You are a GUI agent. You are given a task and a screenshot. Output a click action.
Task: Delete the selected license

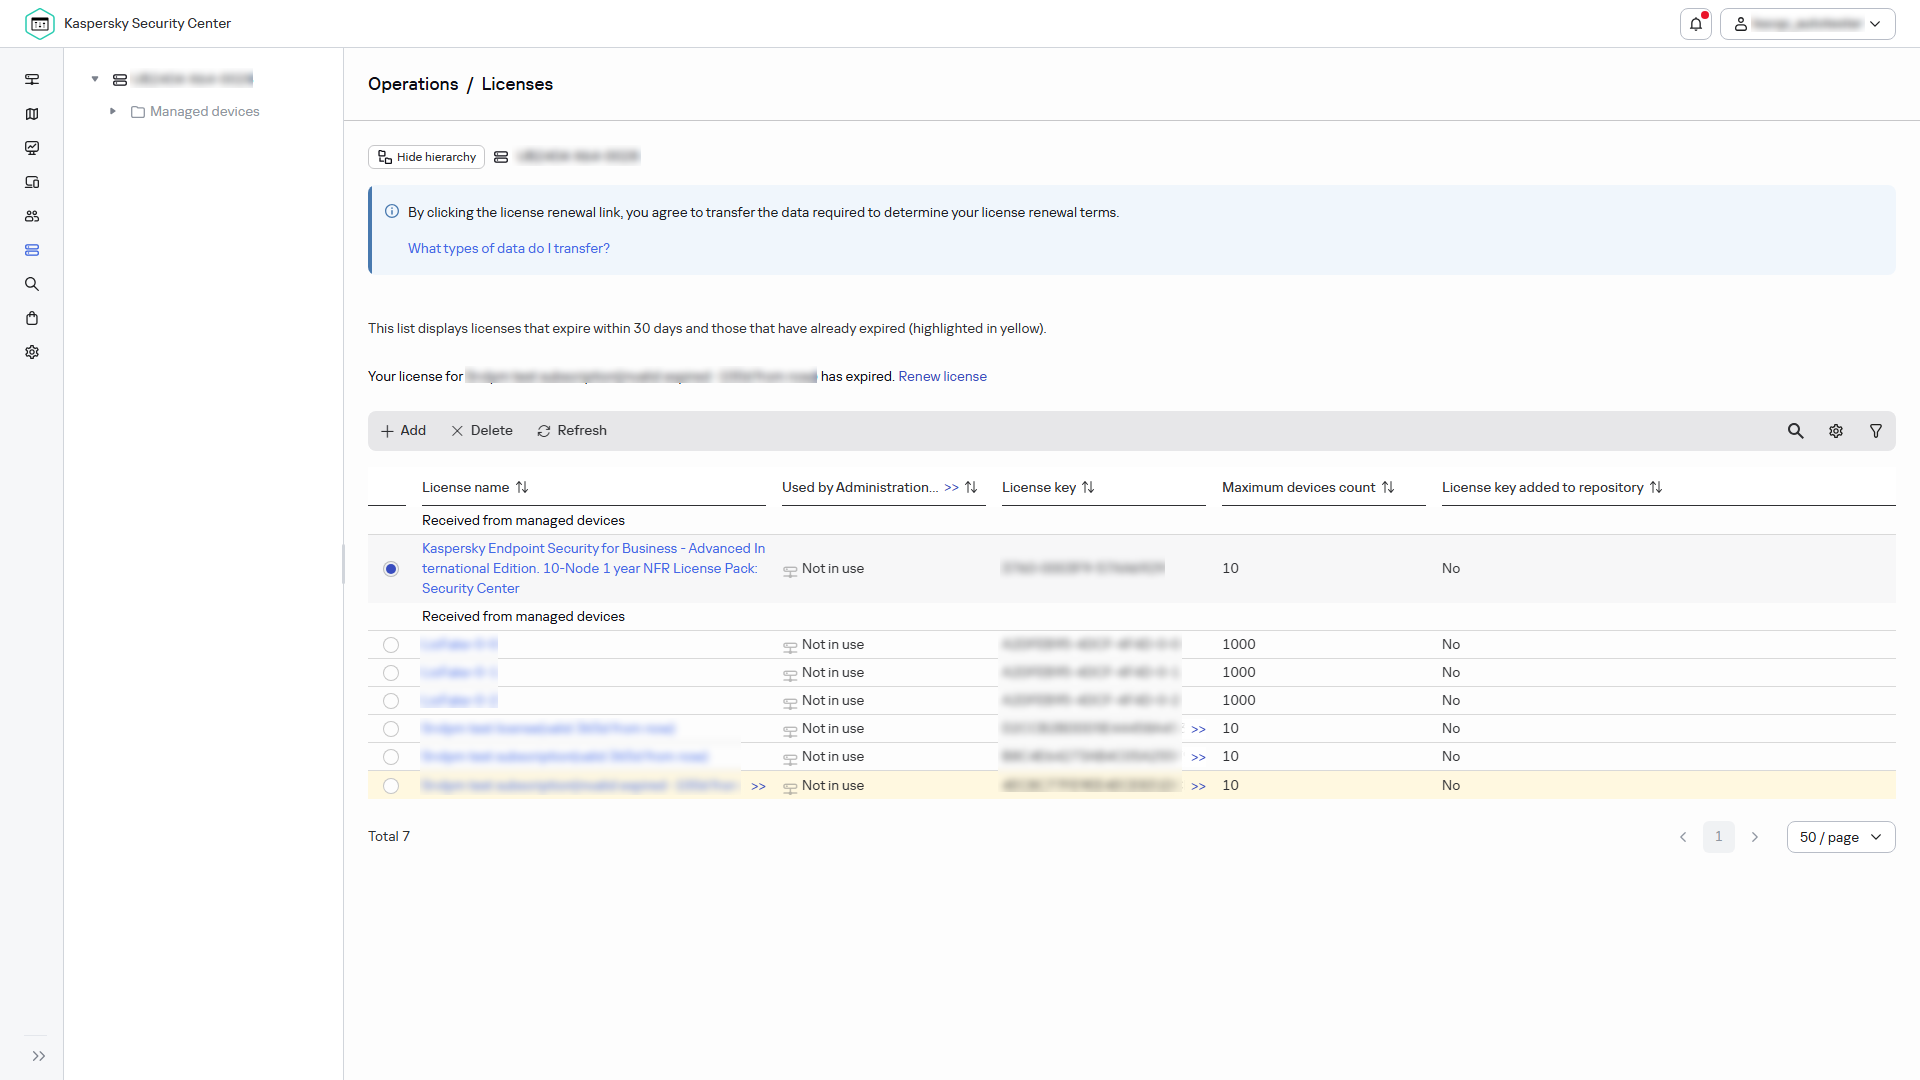click(x=482, y=431)
